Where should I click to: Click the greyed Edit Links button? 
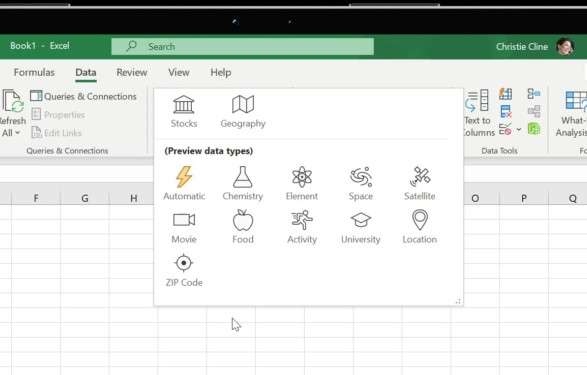click(x=57, y=132)
